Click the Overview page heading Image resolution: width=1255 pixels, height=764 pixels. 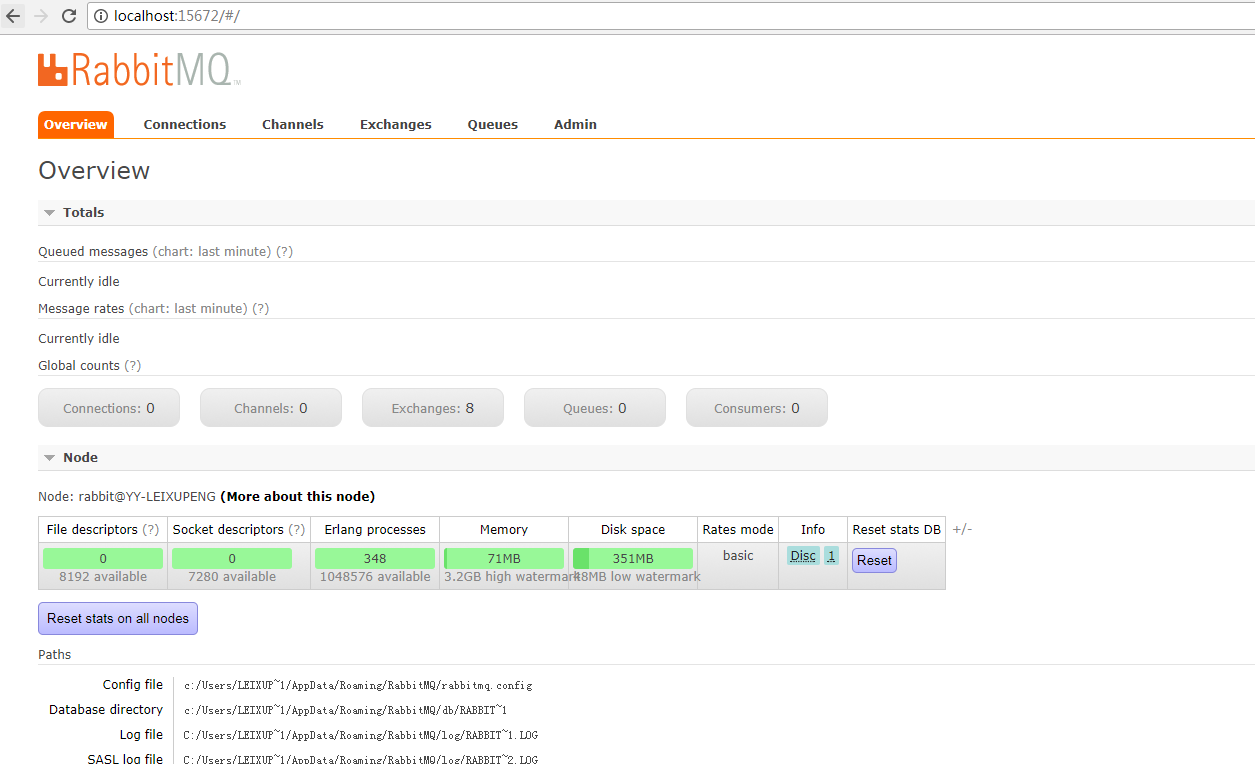[94, 171]
